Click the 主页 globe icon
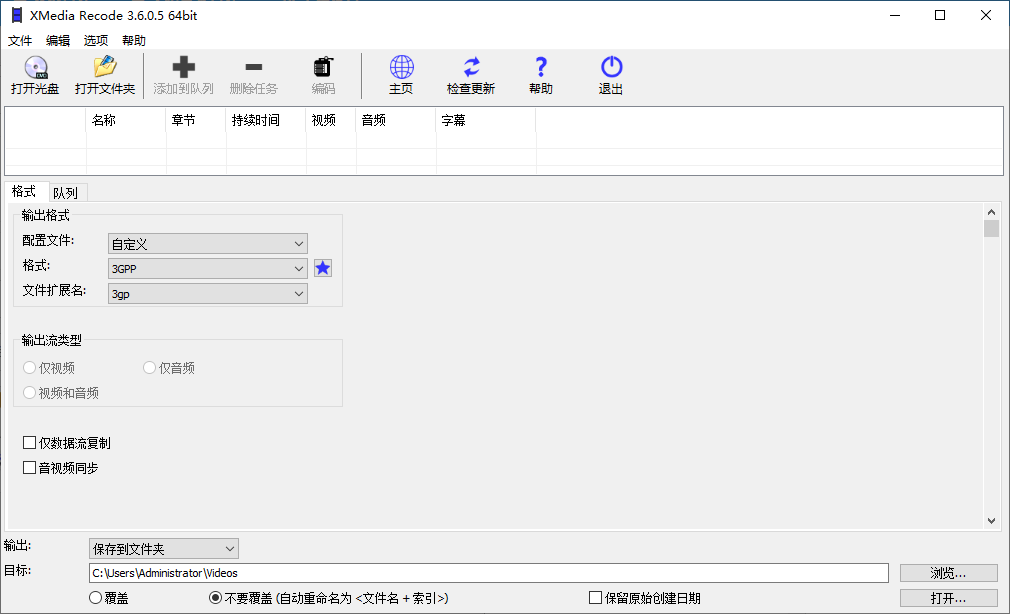 pyautogui.click(x=401, y=69)
